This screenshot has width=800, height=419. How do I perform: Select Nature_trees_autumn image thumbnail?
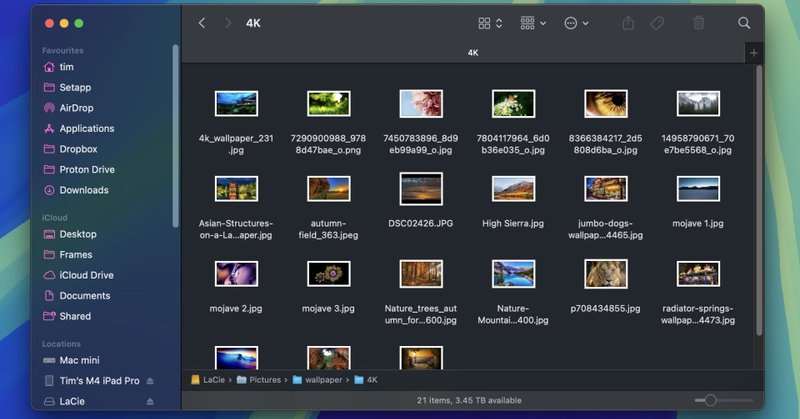coord(421,274)
